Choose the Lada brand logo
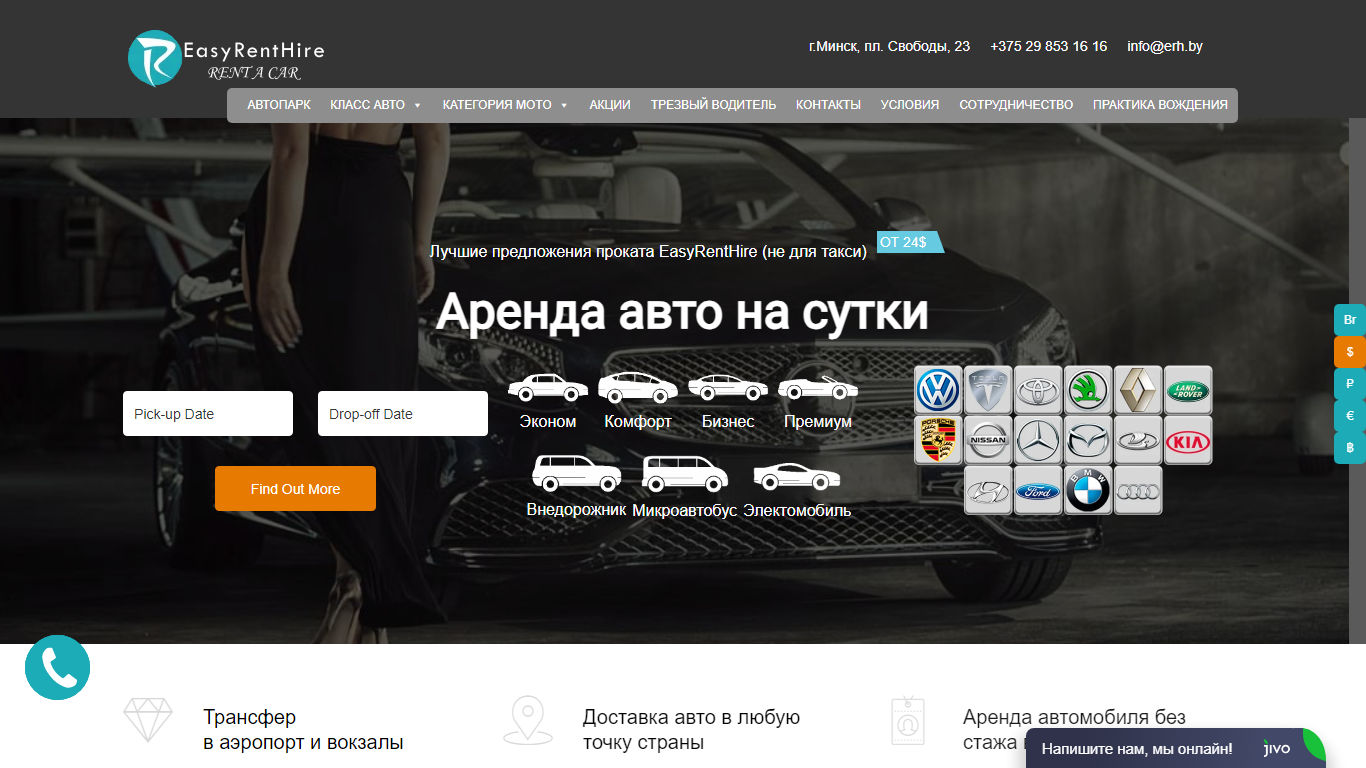 point(1138,440)
